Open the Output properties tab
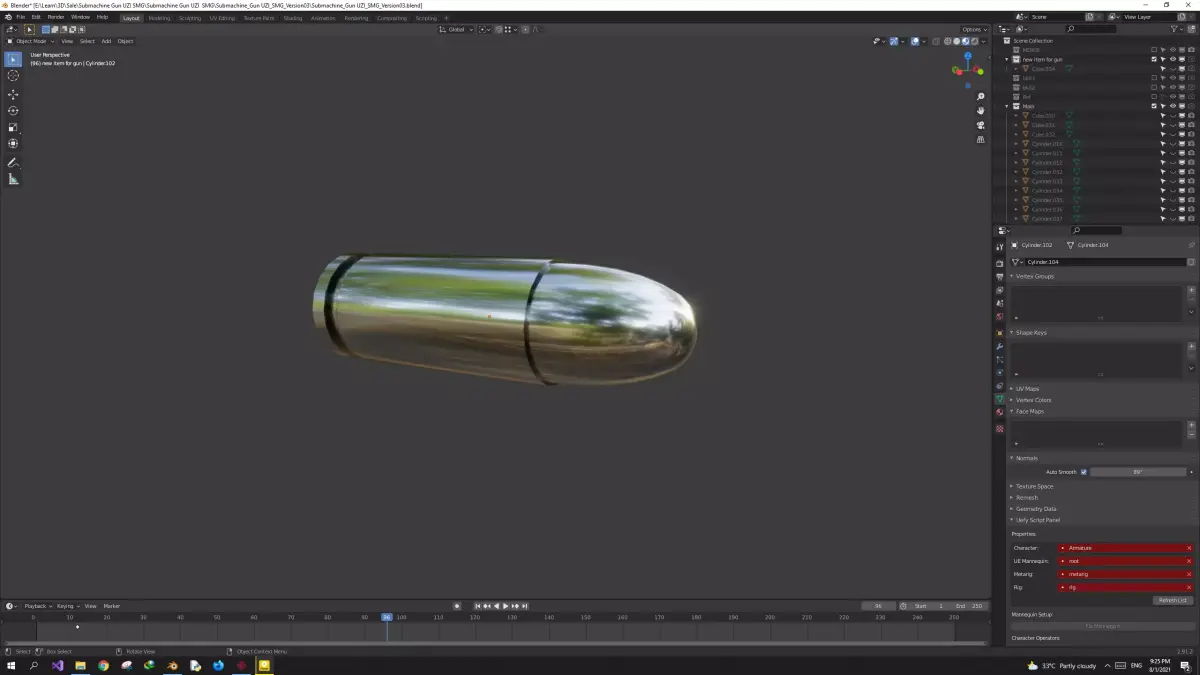Viewport: 1200px width, 675px height. pyautogui.click(x=999, y=277)
